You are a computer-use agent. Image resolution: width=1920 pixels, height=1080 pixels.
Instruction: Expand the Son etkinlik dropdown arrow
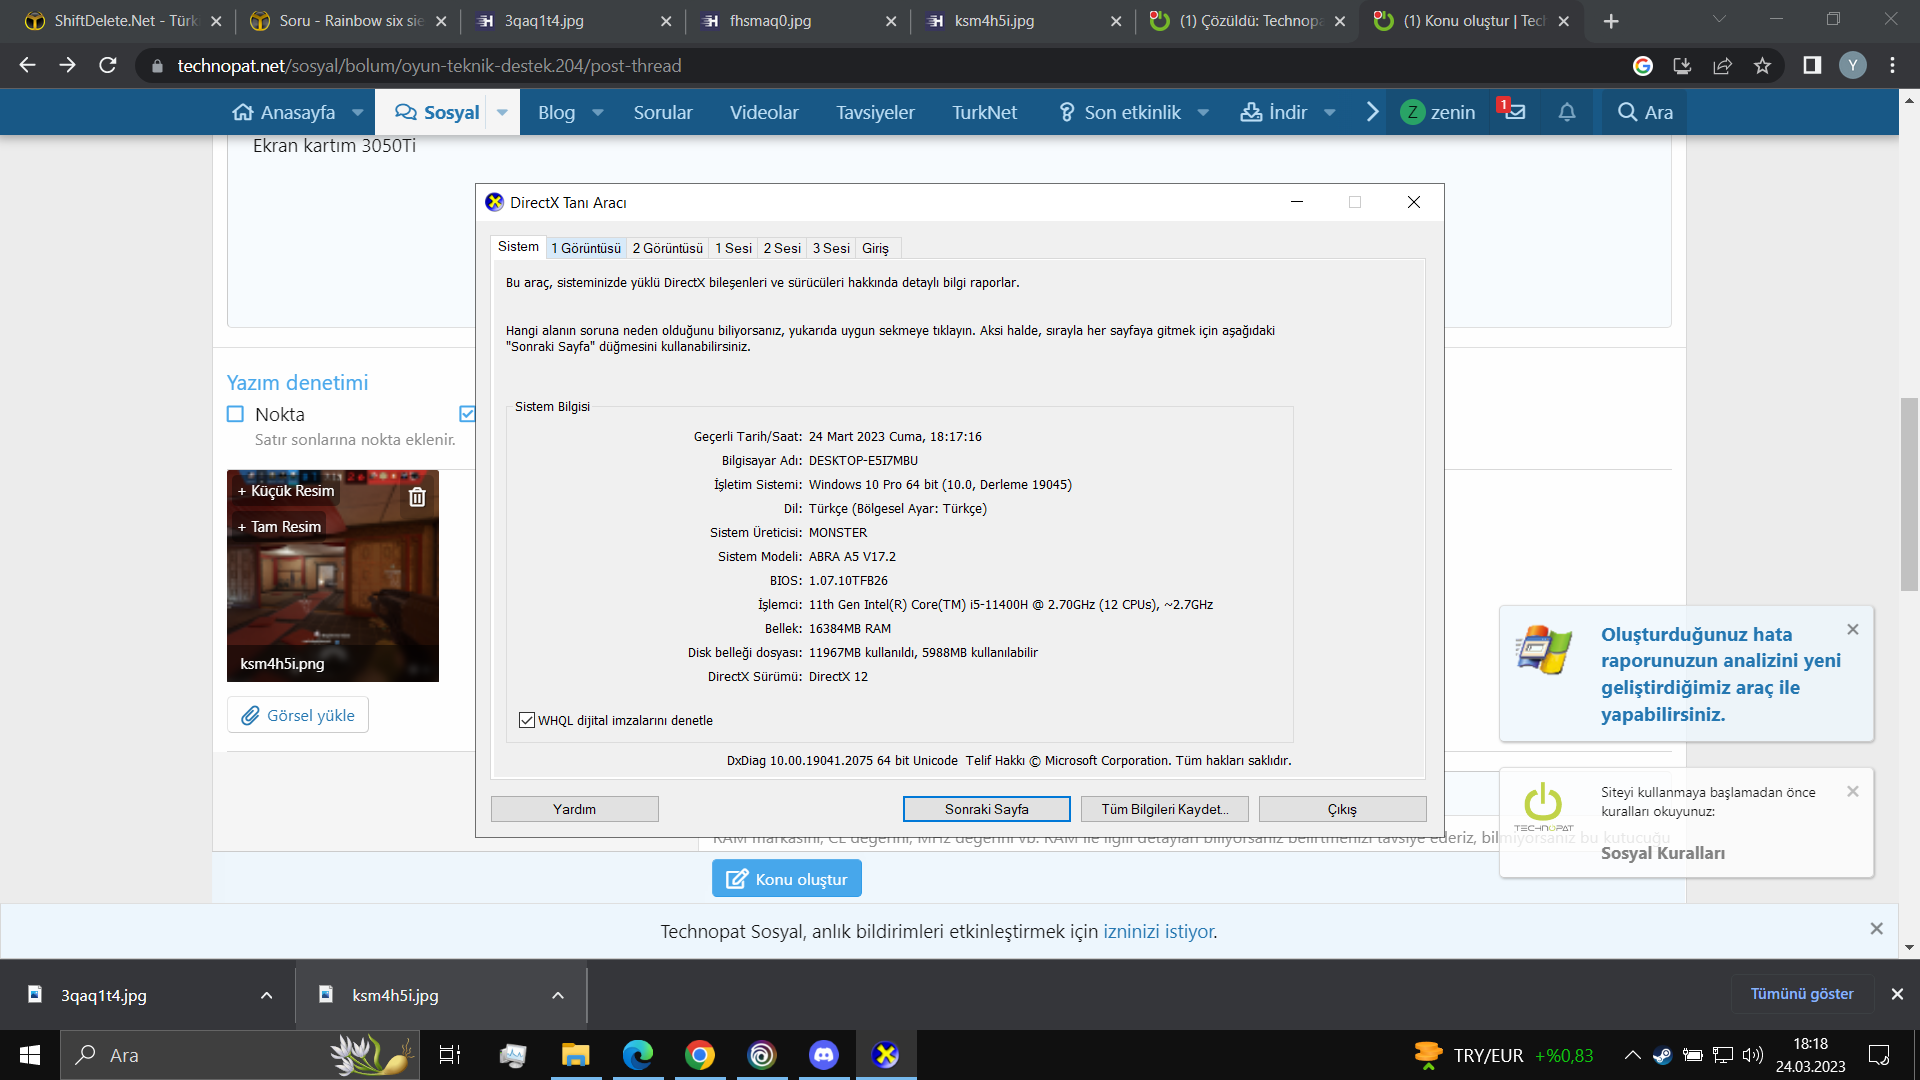pos(1203,113)
